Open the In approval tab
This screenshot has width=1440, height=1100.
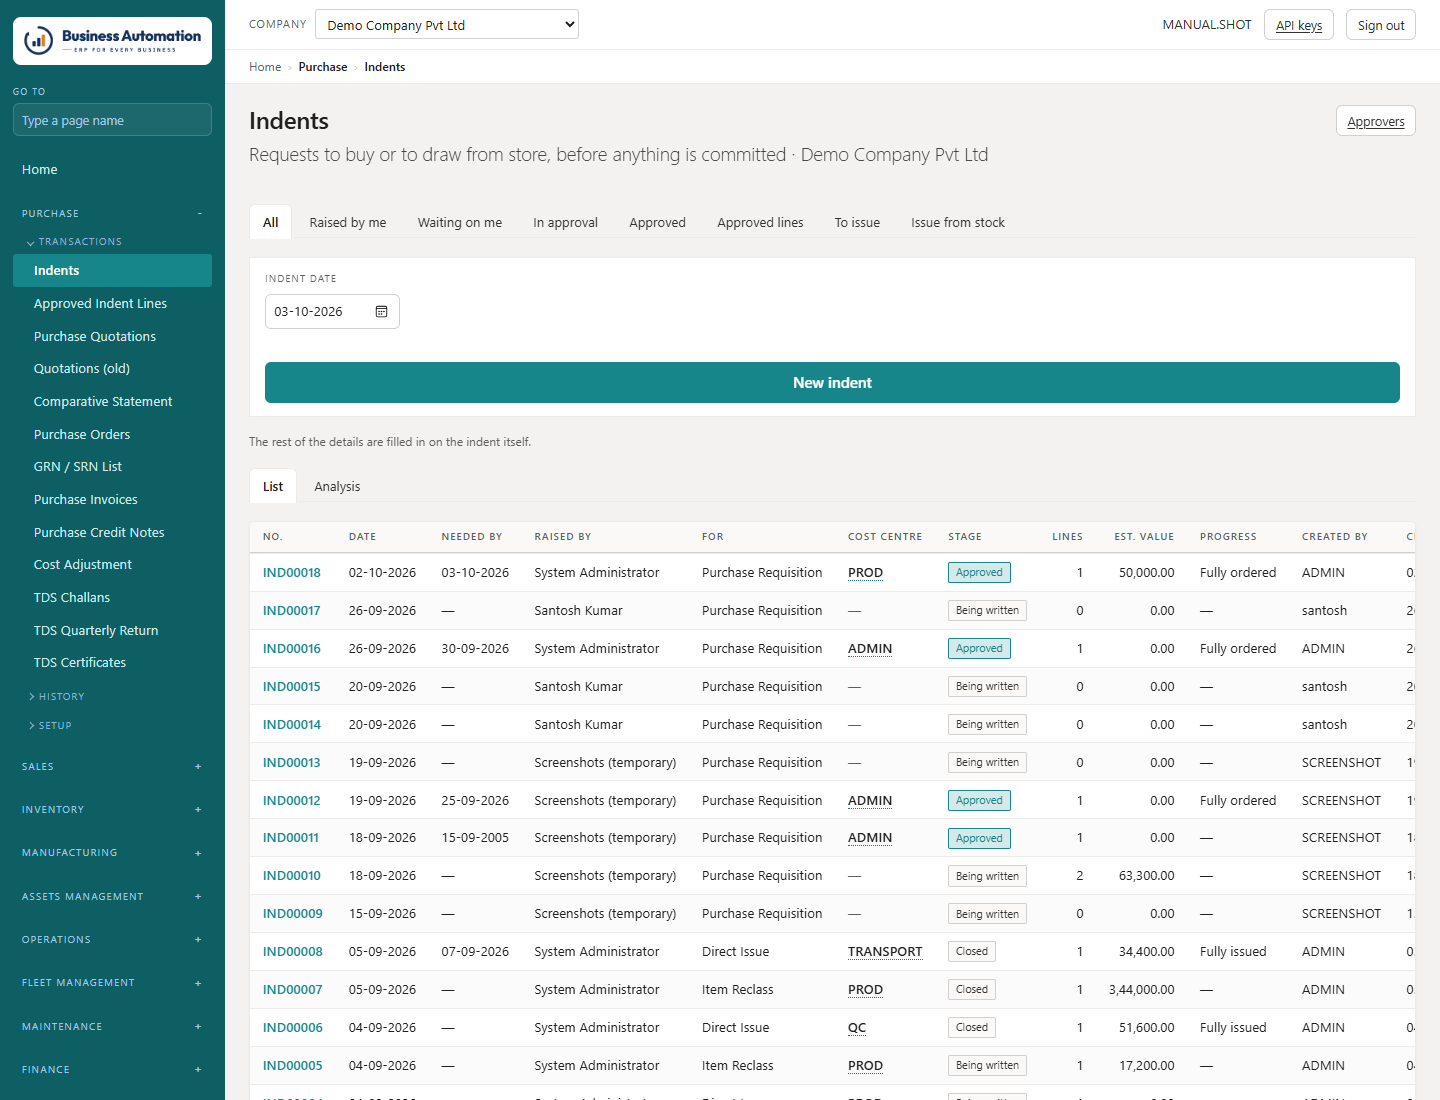coord(566,223)
